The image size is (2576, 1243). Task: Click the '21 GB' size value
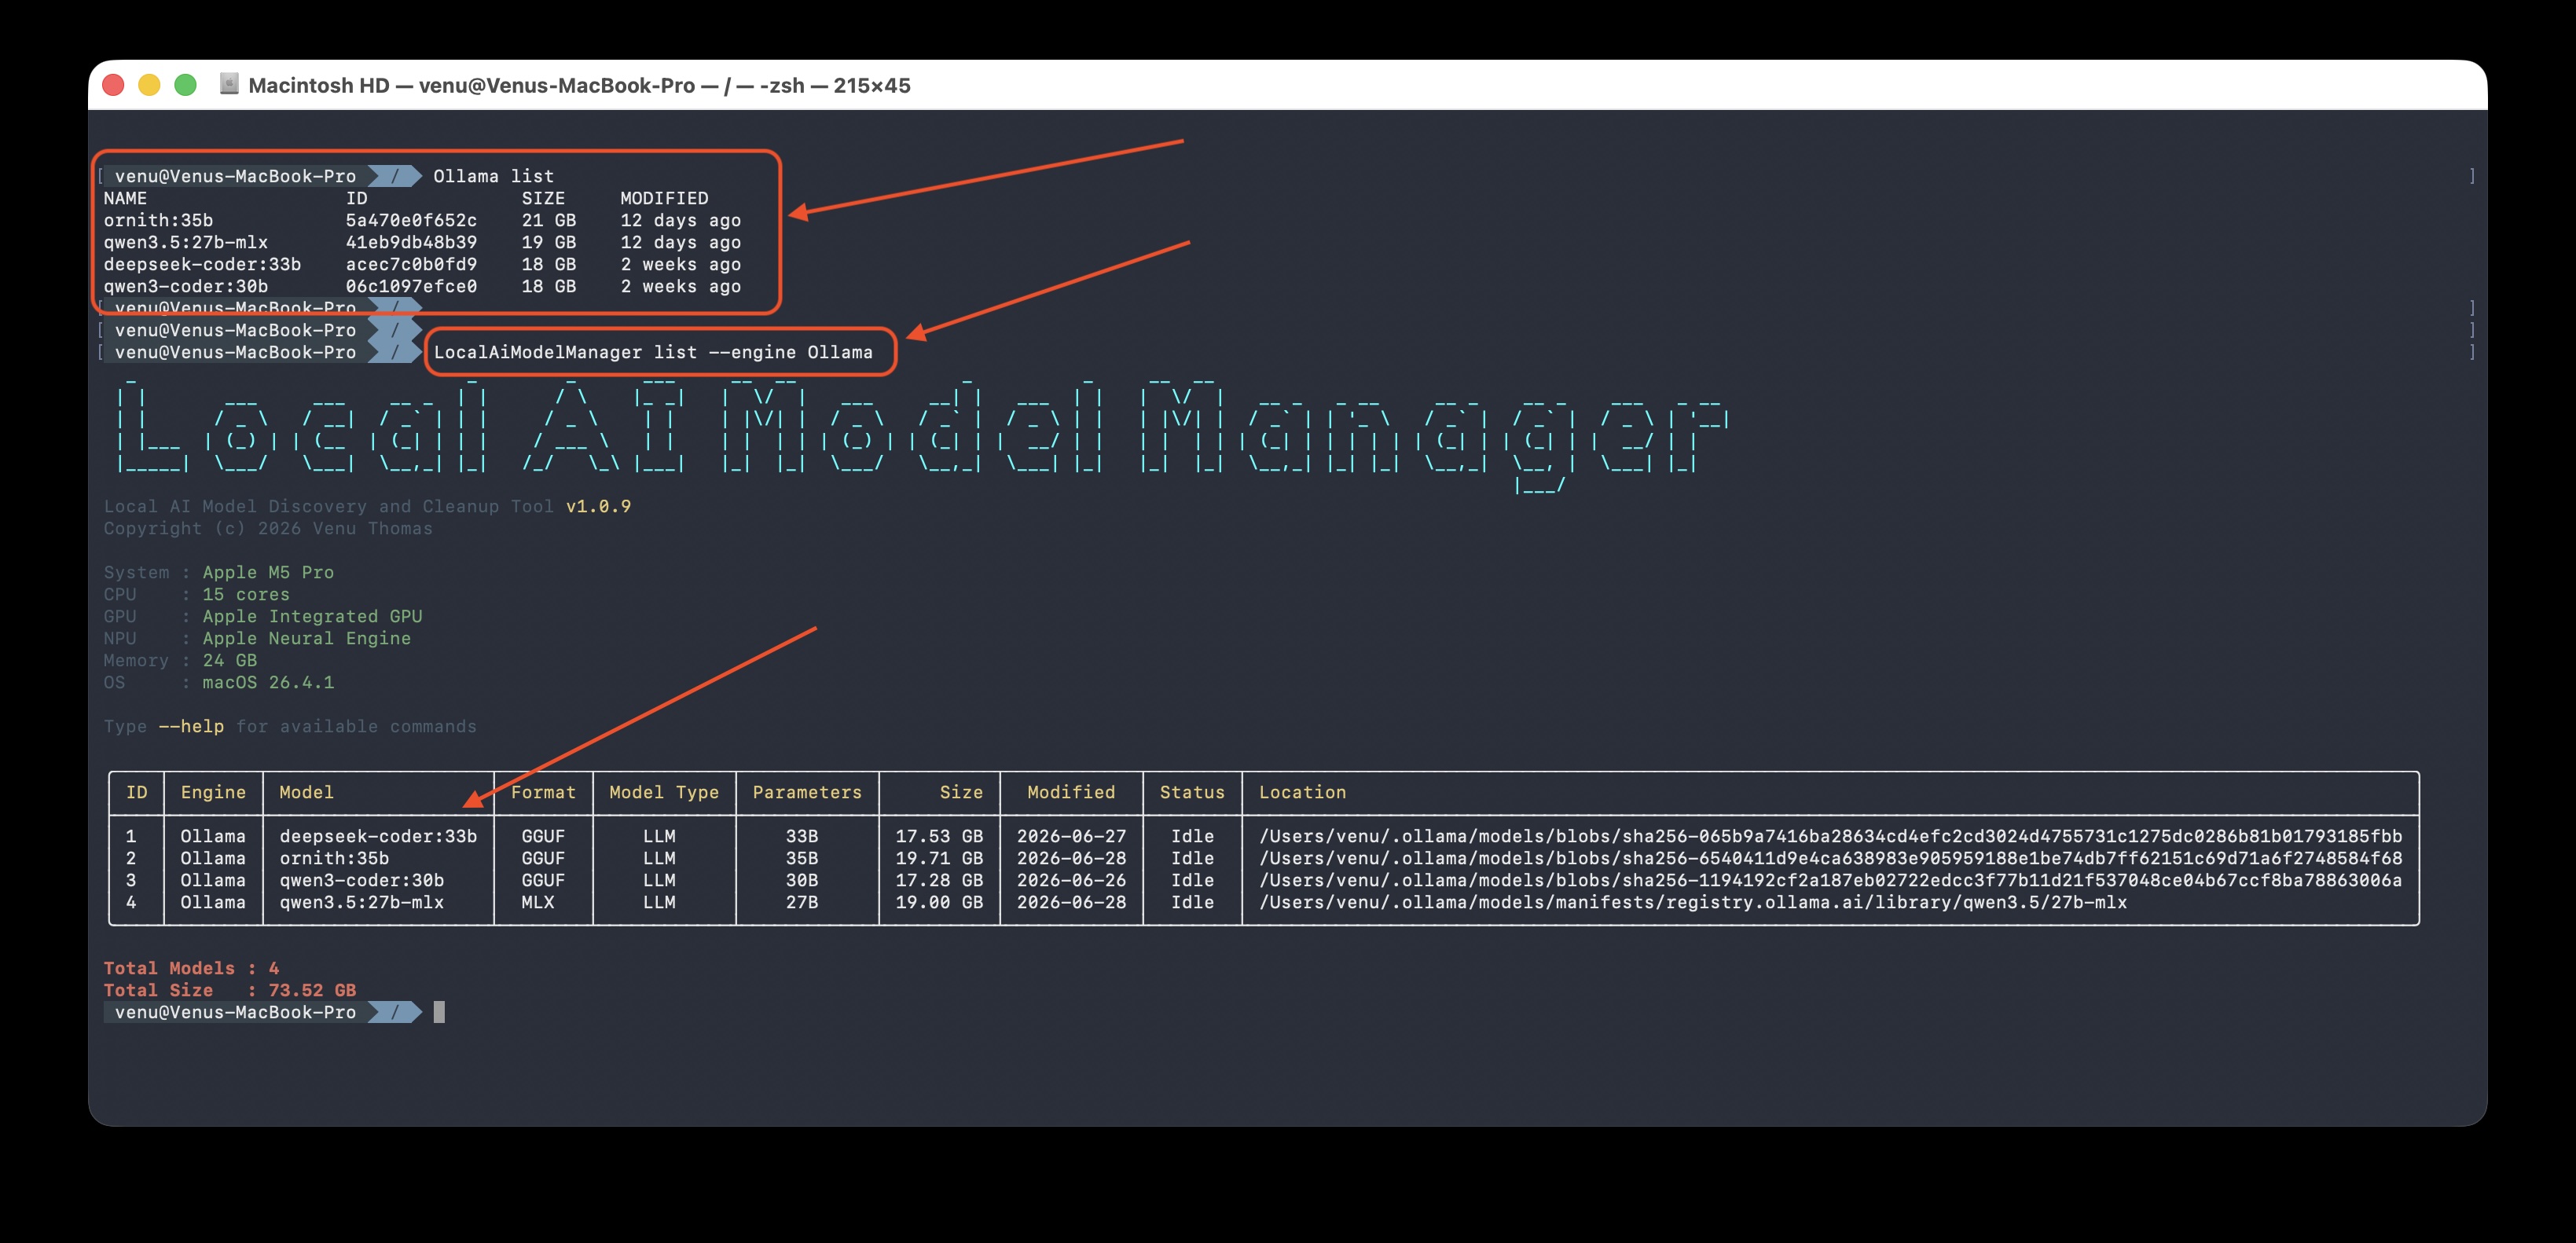549,220
